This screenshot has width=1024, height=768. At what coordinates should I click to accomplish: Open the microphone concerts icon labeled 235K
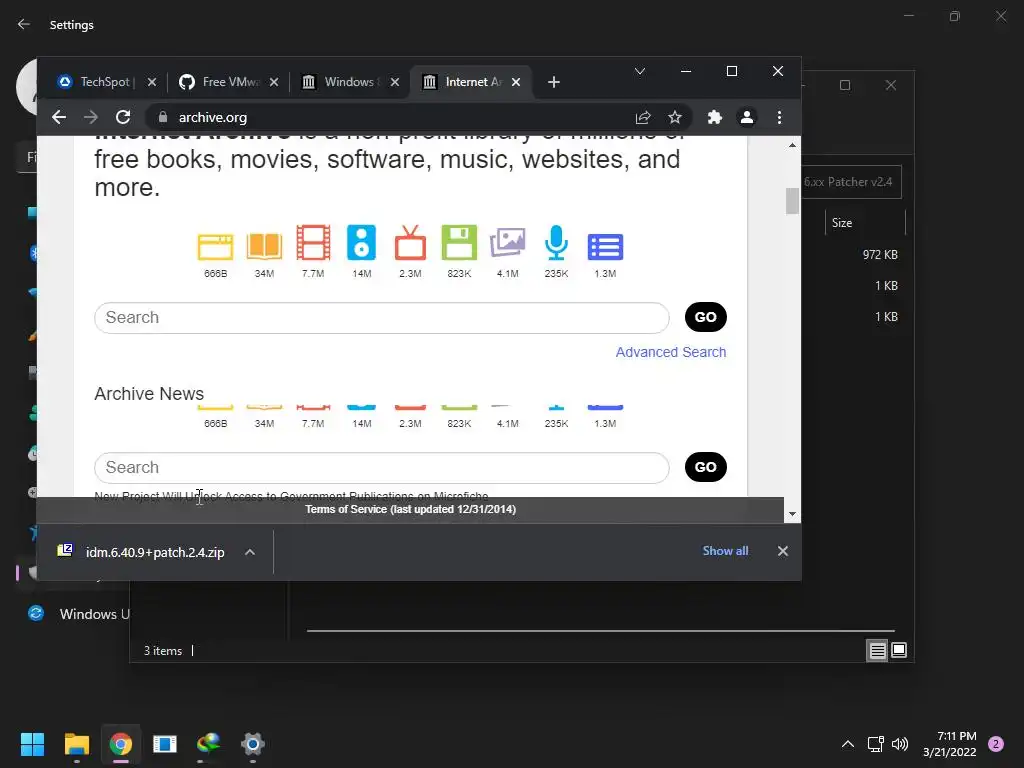[556, 243]
